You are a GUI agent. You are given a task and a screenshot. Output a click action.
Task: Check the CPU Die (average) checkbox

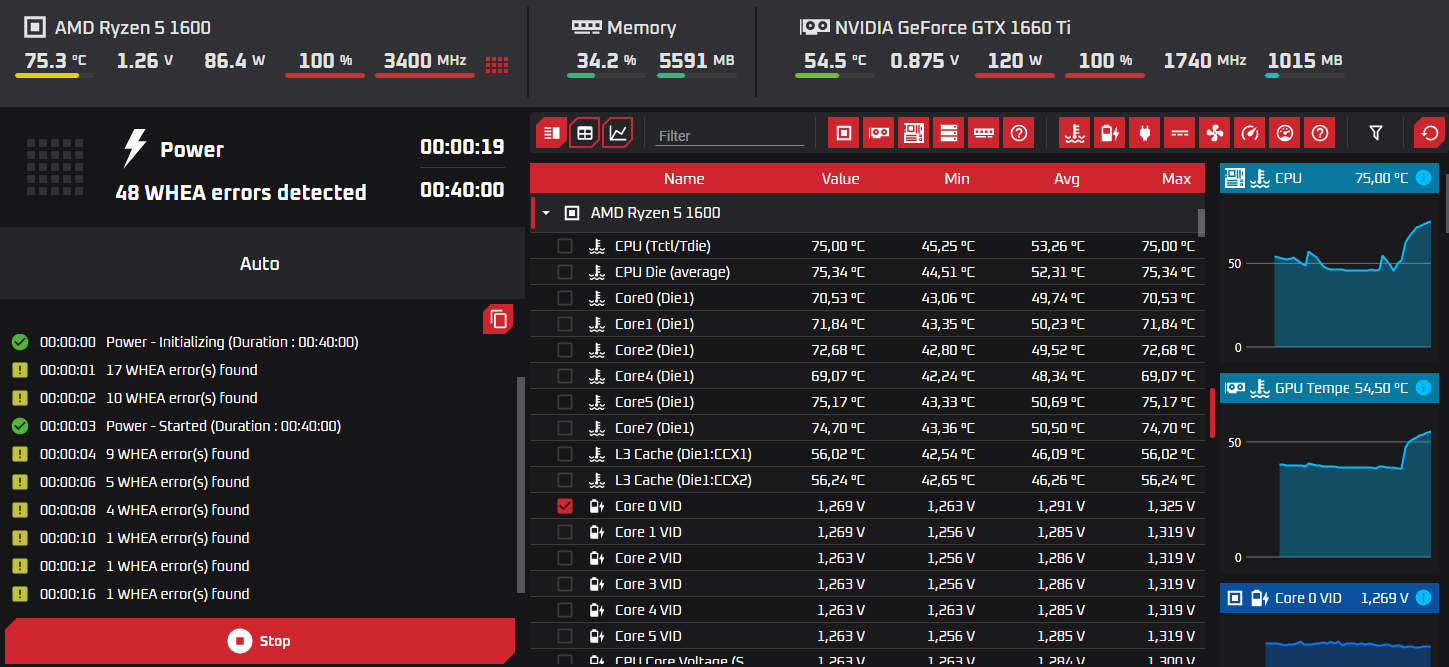[565, 272]
